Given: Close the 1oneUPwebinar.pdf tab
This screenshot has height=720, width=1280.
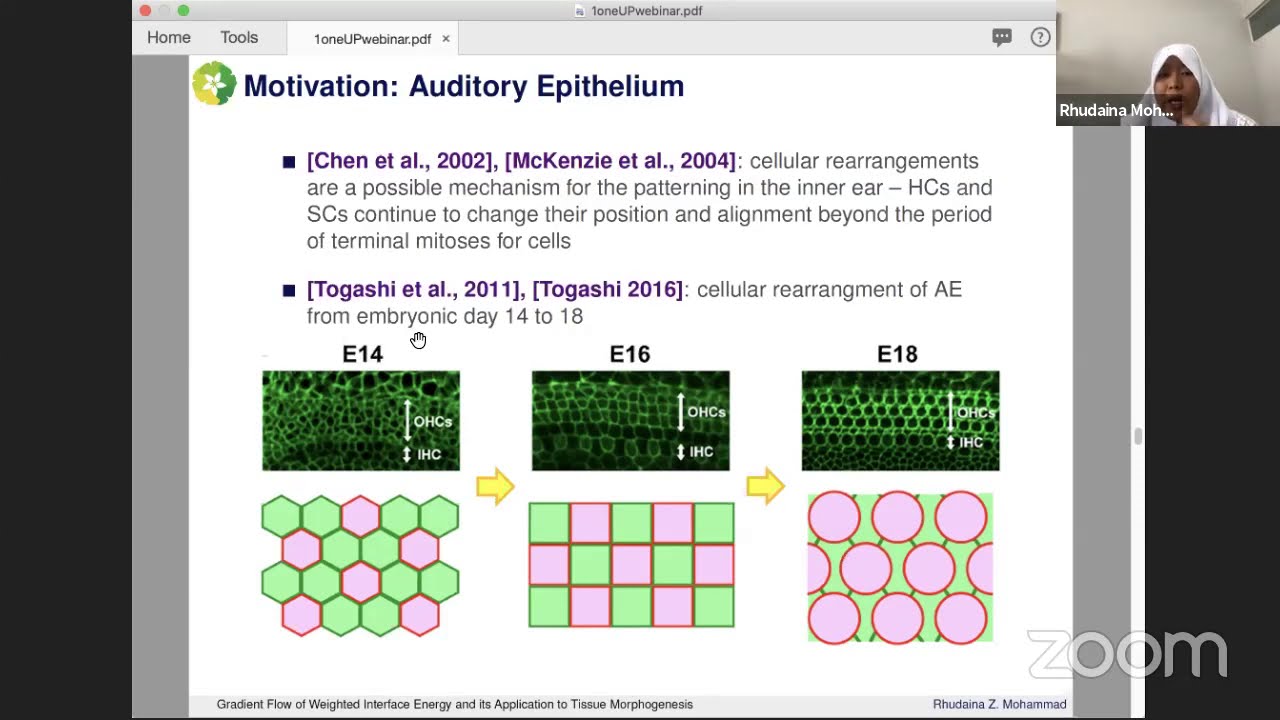Looking at the screenshot, I should pos(446,39).
